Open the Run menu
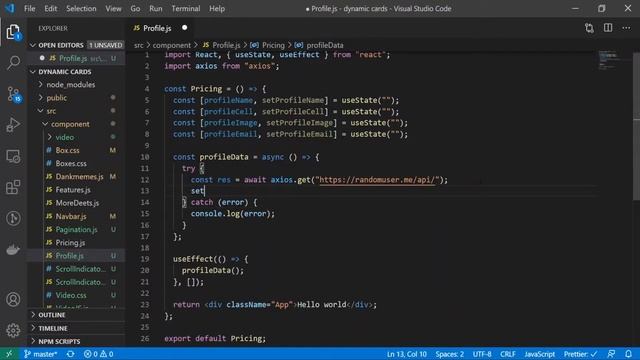Screen dimensions: 640x360 [x=156, y=9]
